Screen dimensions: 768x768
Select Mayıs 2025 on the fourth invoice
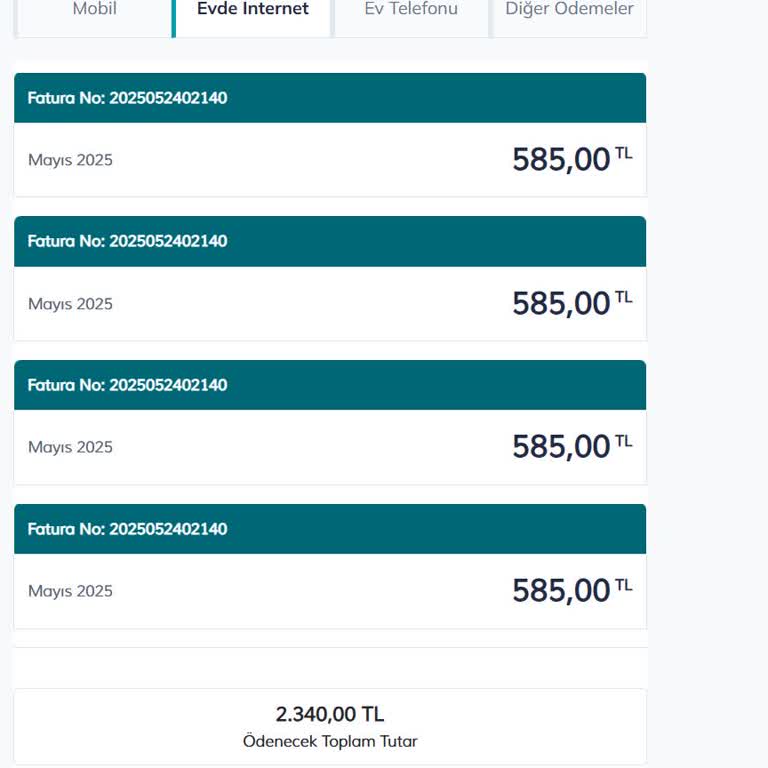pos(70,591)
